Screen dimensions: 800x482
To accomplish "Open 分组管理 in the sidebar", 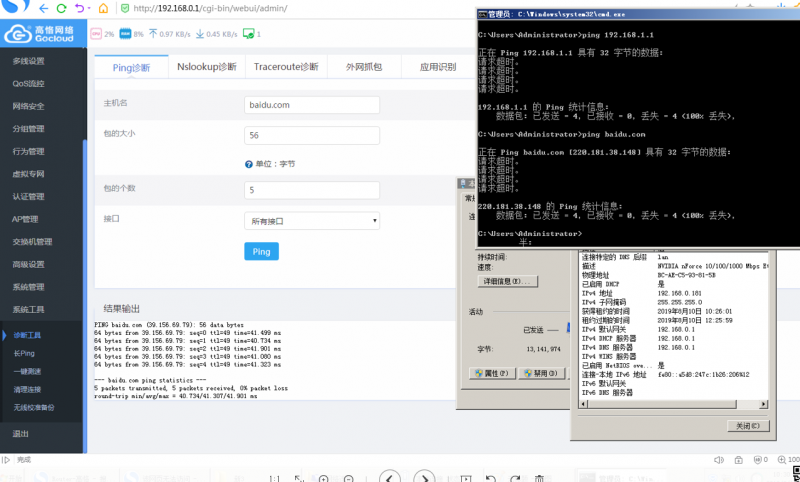I will (29, 129).
